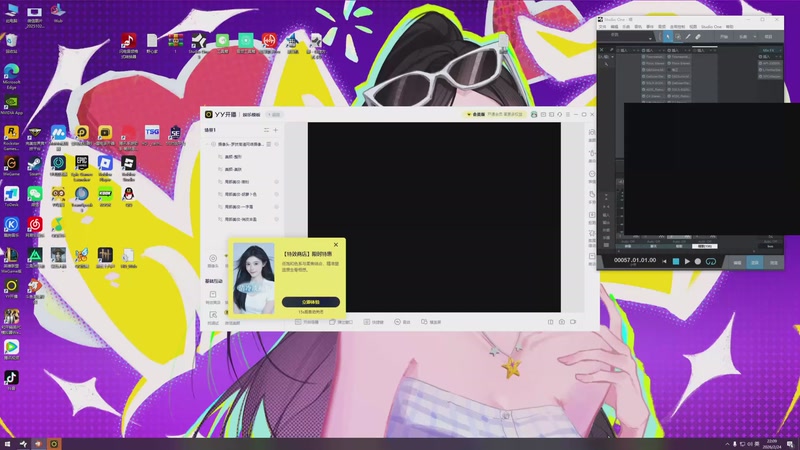Open the girl portrait thumbnail in popup

tap(254, 279)
